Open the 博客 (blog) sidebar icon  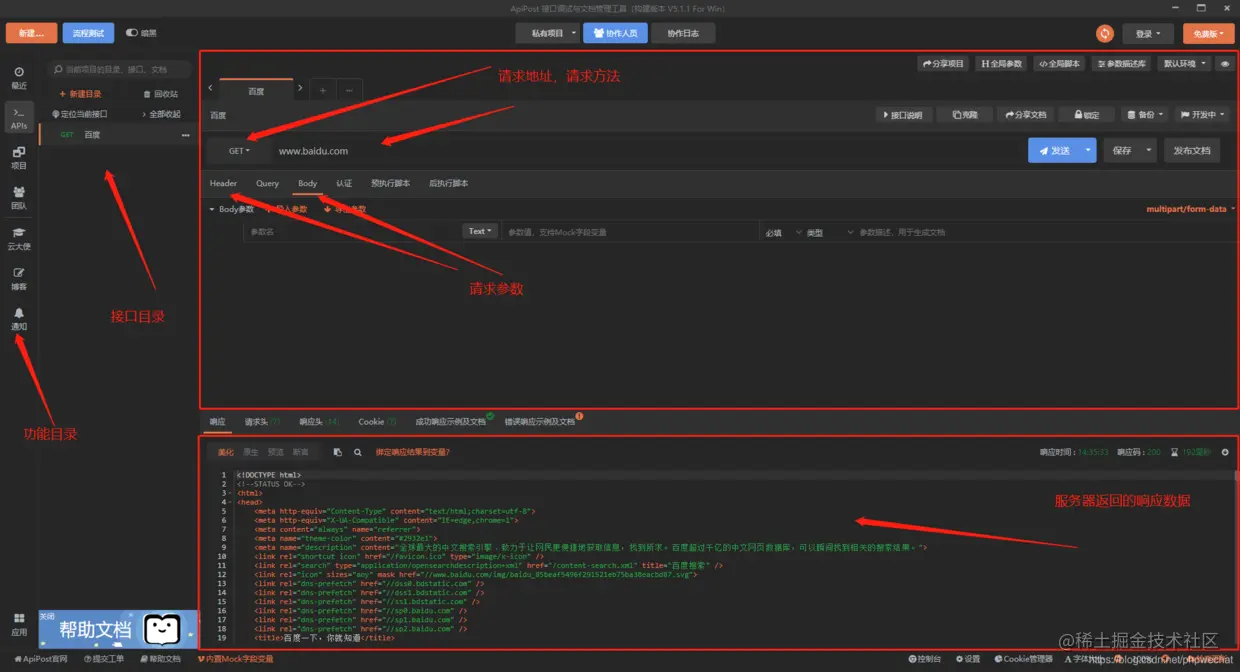pos(19,278)
